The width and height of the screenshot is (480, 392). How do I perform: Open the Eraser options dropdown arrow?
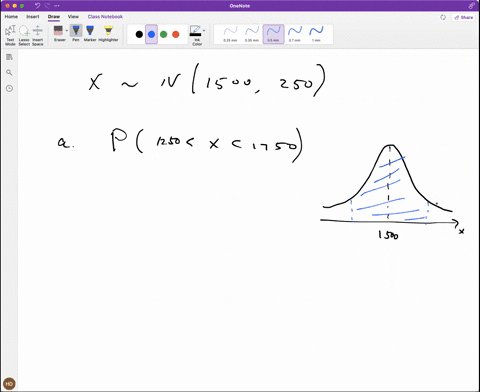pos(67,31)
